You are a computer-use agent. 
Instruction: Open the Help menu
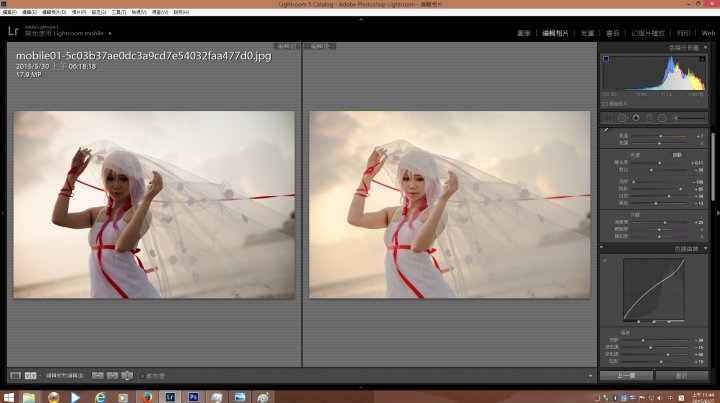click(x=181, y=12)
